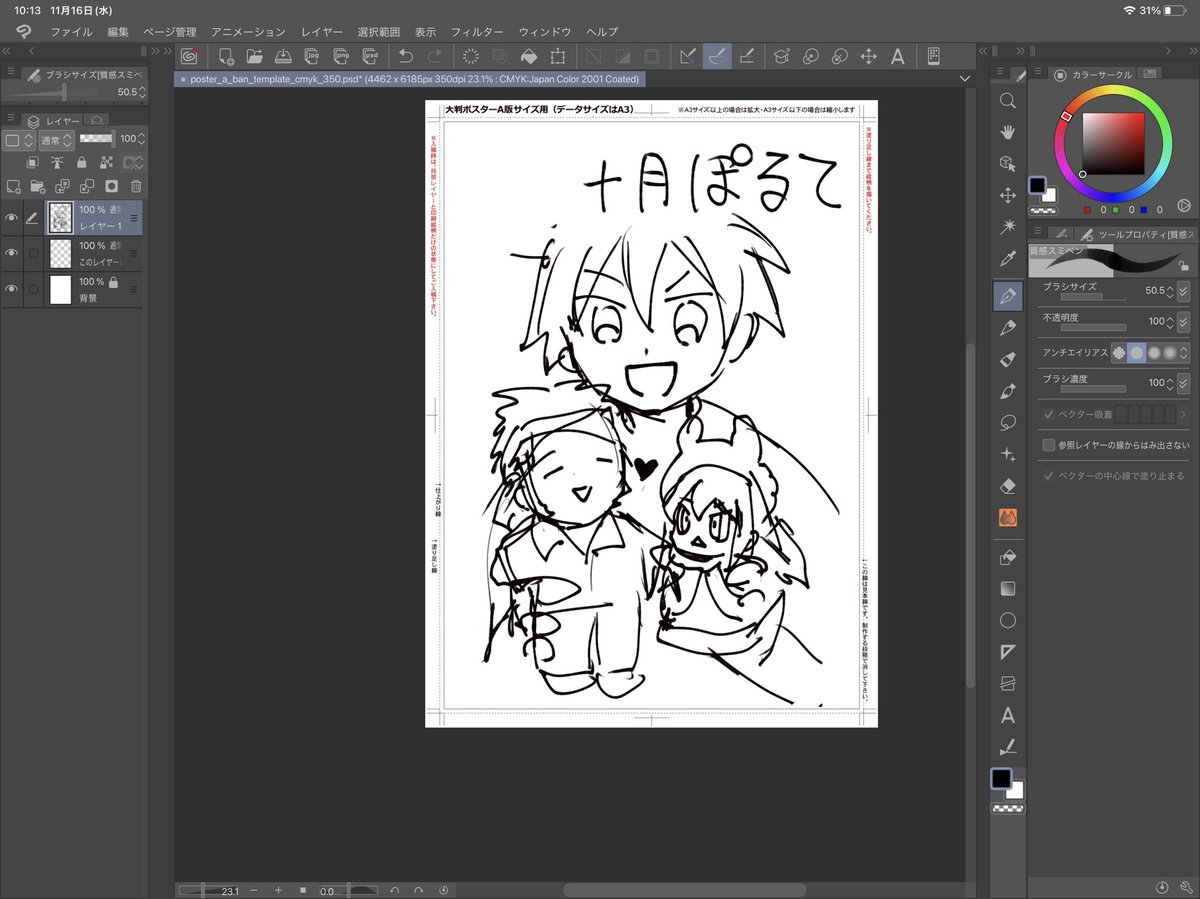Open the ヘルプ menu
The width and height of the screenshot is (1200, 899).
point(602,32)
